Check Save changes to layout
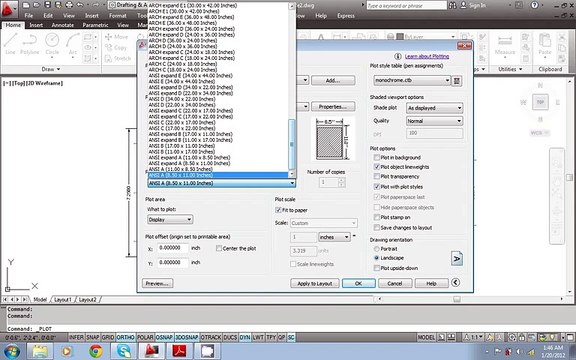The width and height of the screenshot is (576, 360). click(377, 227)
